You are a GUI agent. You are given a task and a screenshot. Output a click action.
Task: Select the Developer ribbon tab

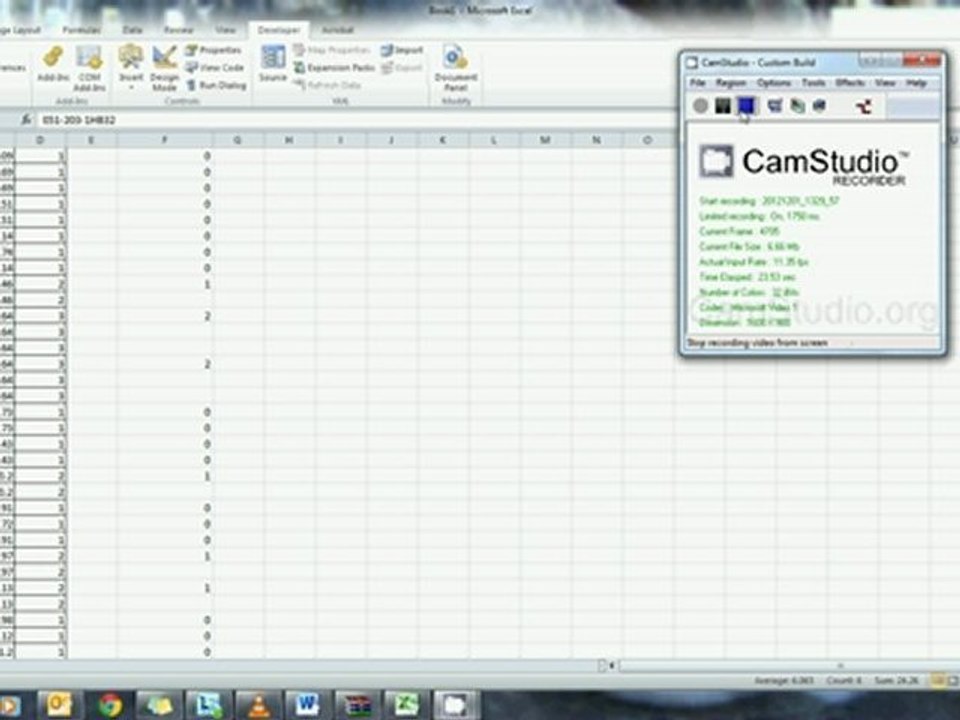279,30
